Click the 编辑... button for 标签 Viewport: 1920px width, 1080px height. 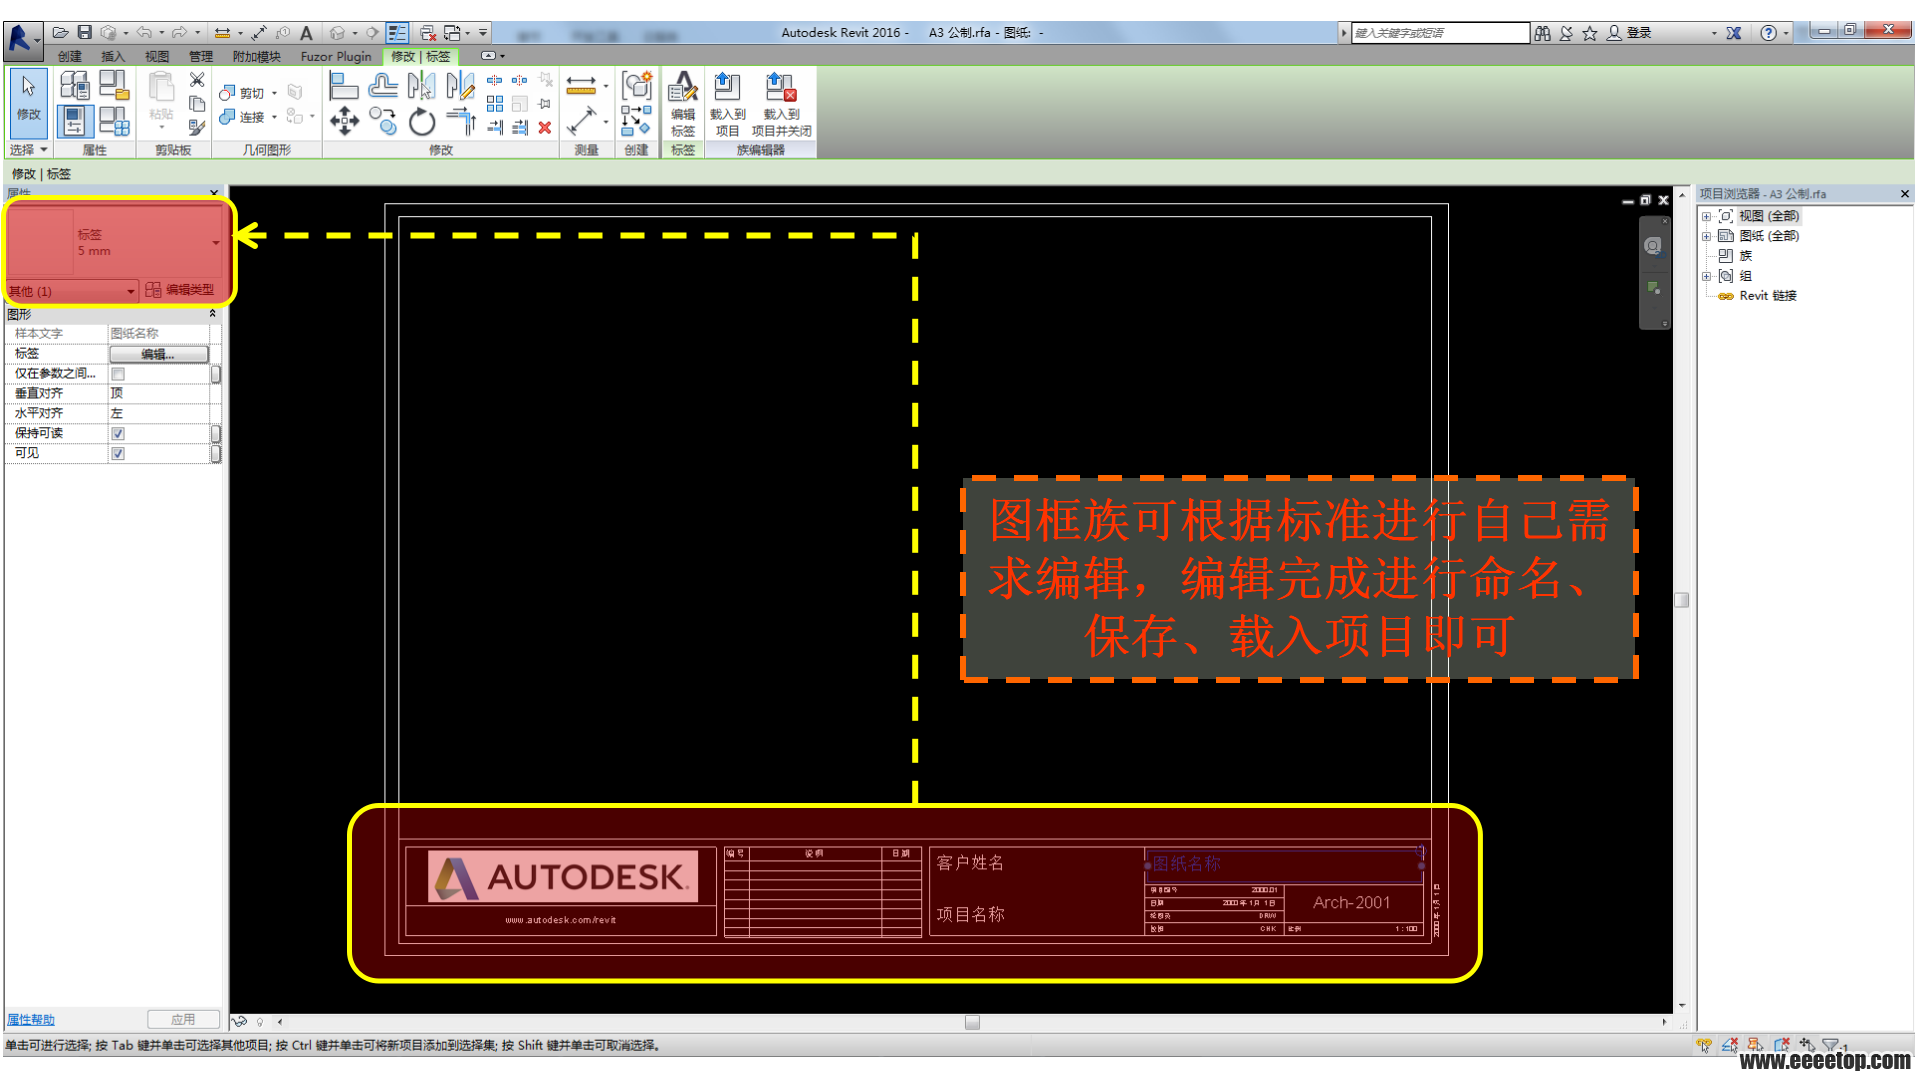coord(158,354)
